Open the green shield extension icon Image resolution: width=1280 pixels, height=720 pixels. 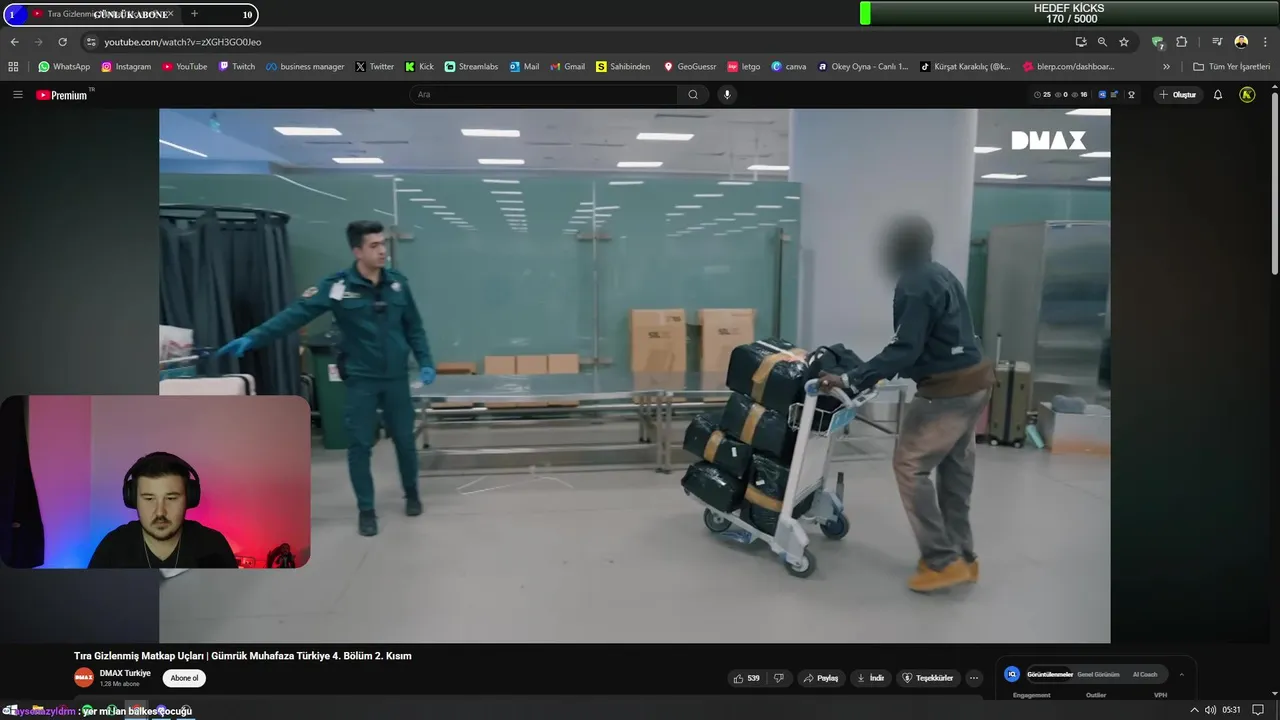point(1158,42)
